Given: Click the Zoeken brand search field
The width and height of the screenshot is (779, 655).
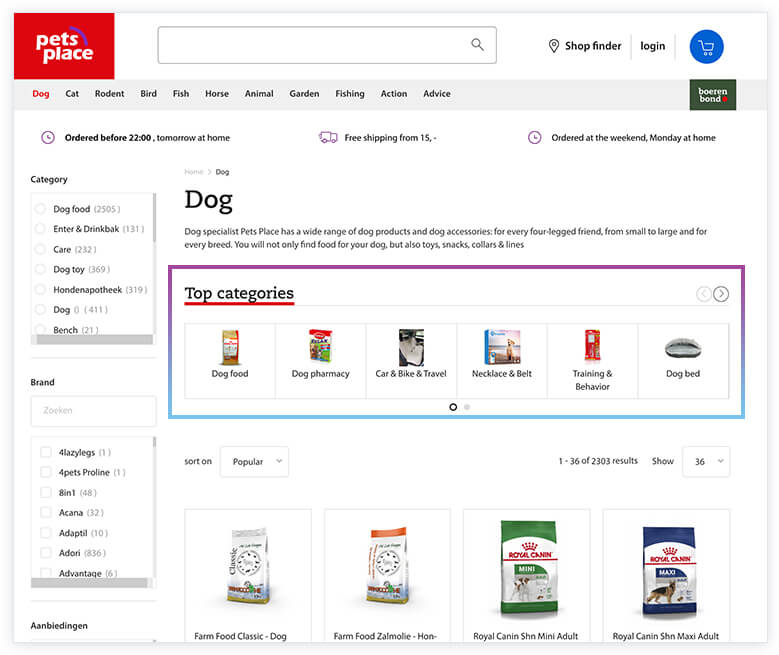Looking at the screenshot, I should pos(94,410).
